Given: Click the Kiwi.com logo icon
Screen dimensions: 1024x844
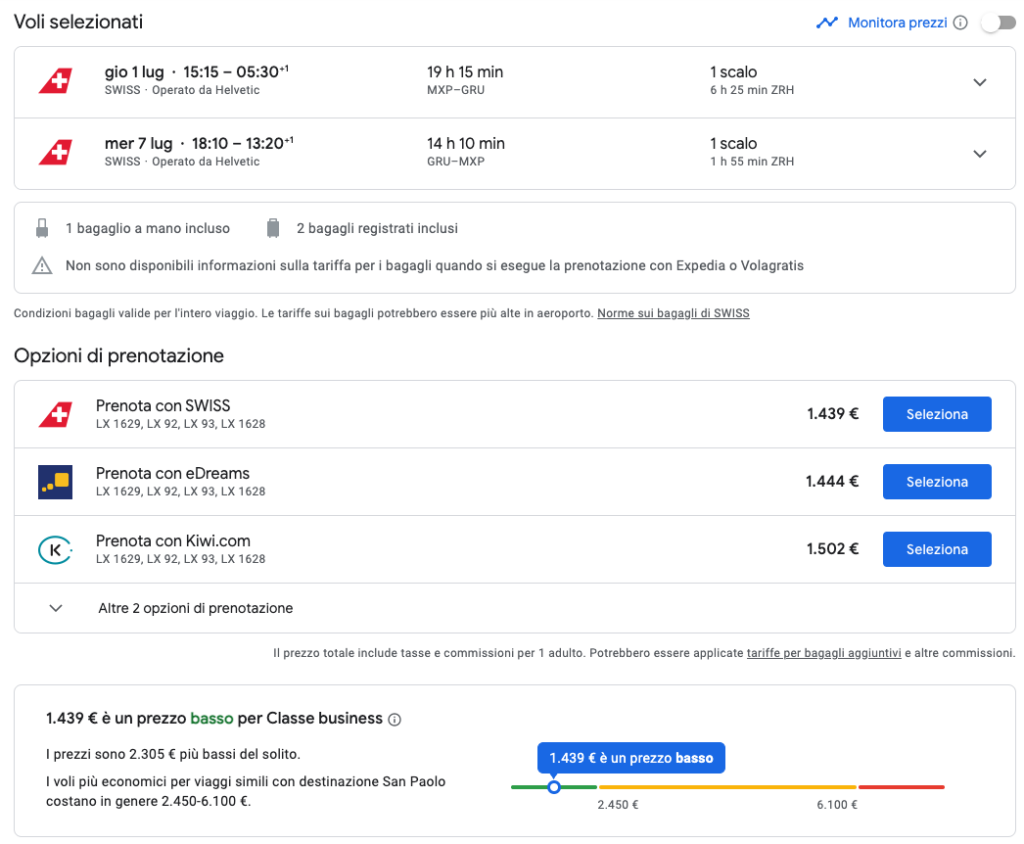Looking at the screenshot, I should (56, 549).
